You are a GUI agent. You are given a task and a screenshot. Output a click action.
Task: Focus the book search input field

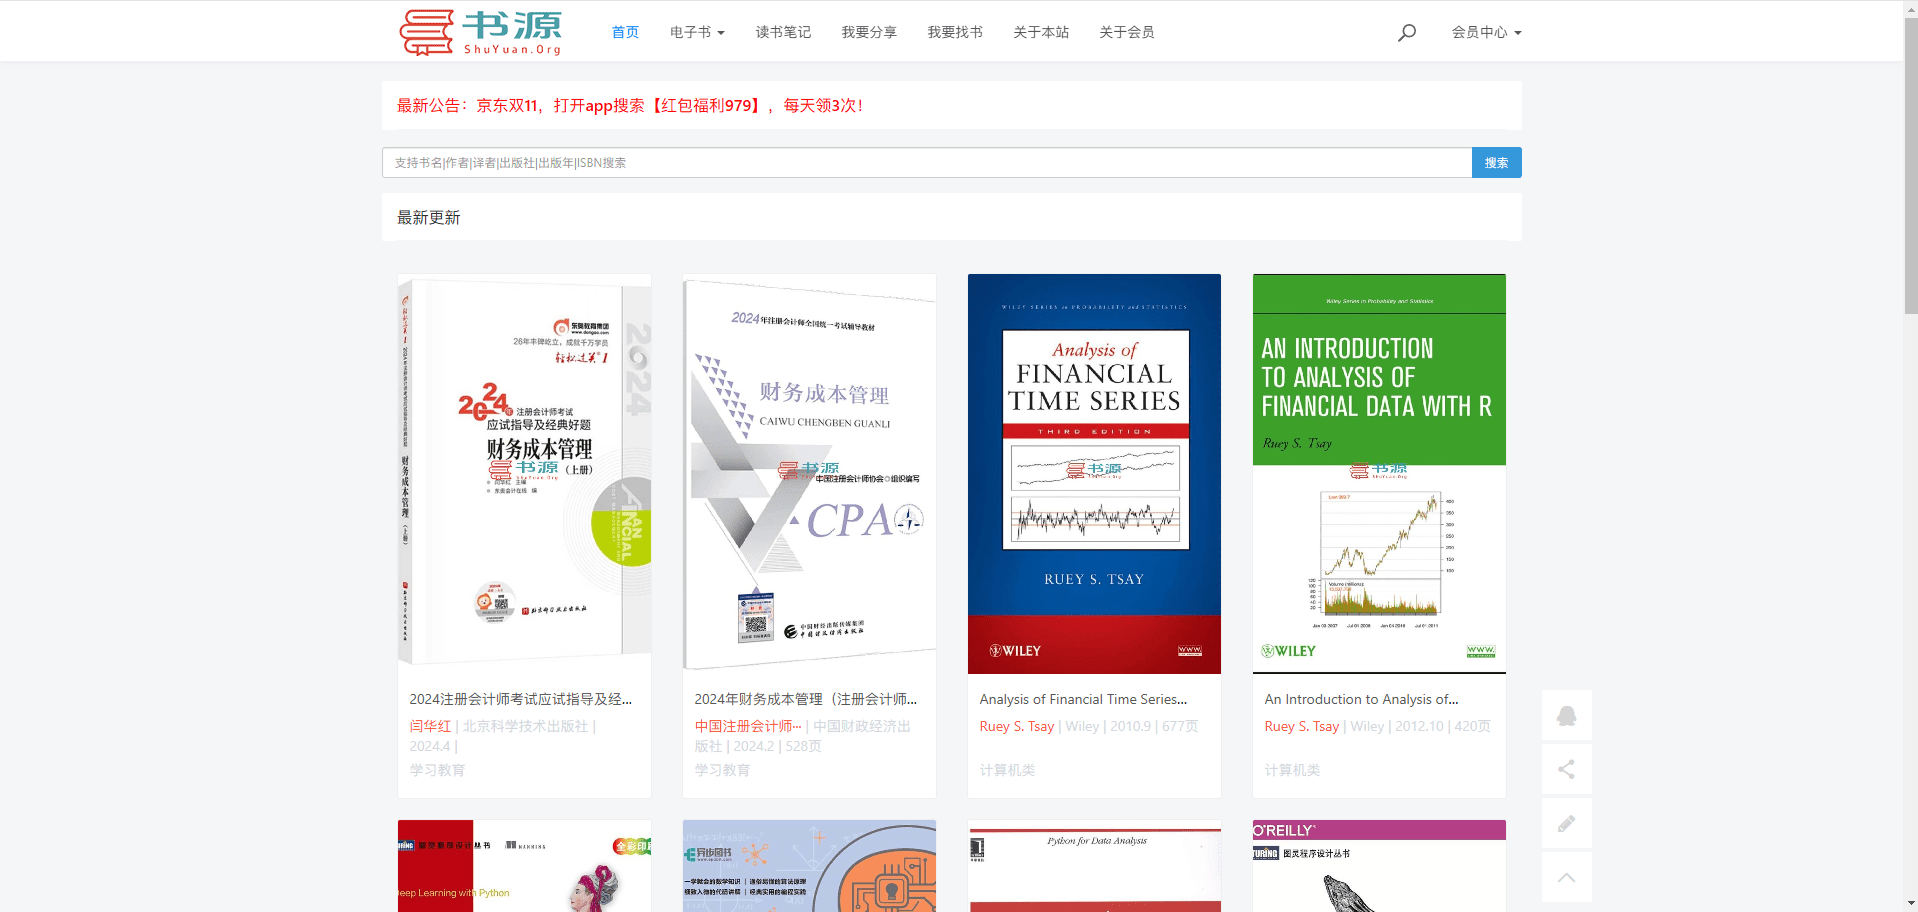[x=926, y=163]
